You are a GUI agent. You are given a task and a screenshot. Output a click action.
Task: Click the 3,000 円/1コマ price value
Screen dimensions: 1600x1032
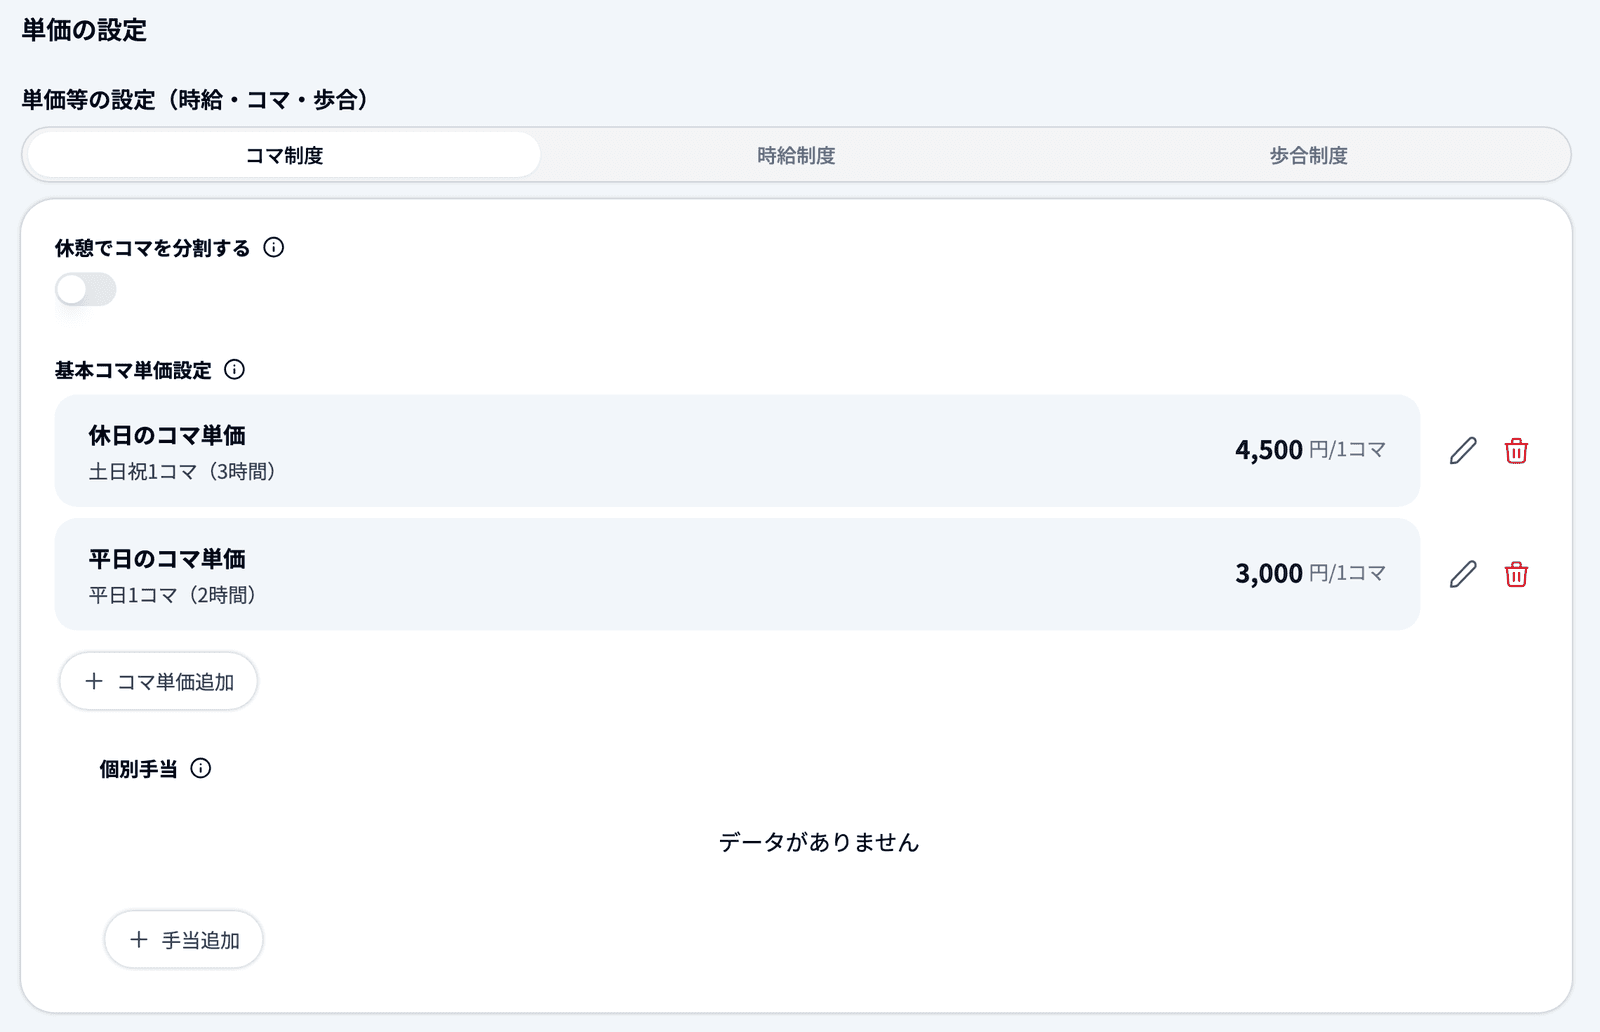coord(1310,573)
